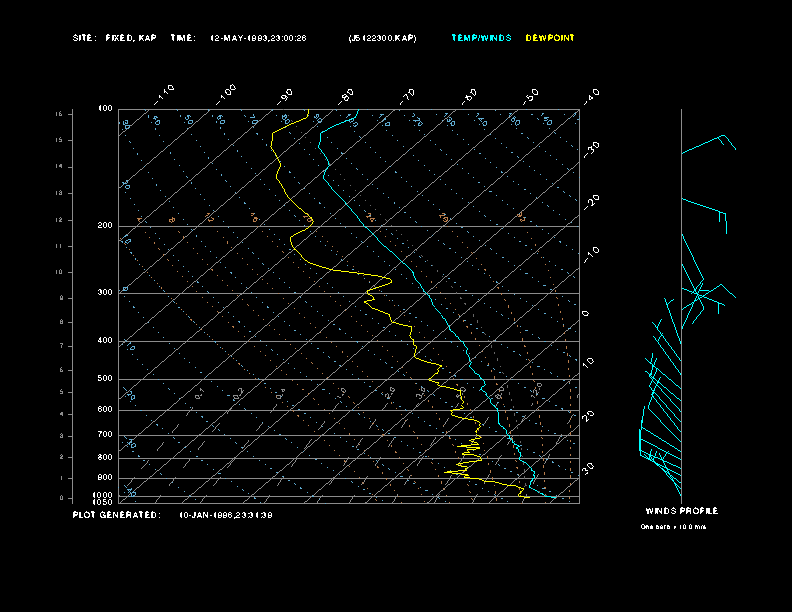Click the 800 pressure level label

click(105, 457)
